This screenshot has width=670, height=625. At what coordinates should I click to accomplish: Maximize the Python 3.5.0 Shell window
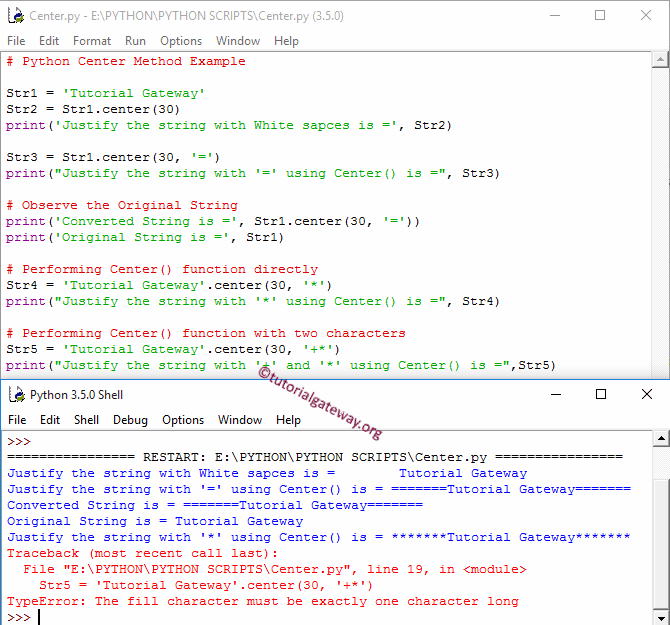pos(601,394)
